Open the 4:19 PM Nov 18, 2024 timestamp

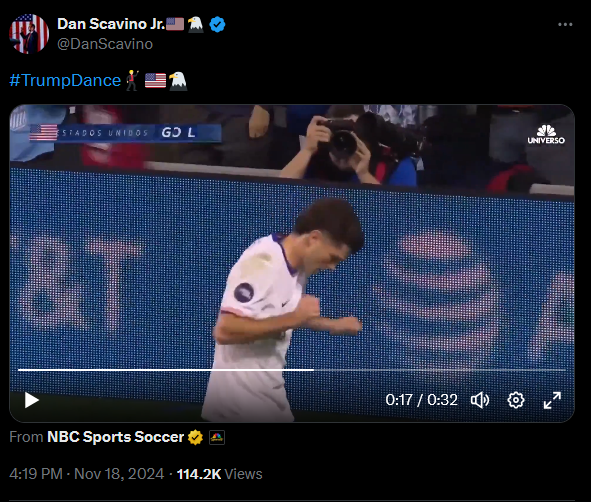coord(87,474)
